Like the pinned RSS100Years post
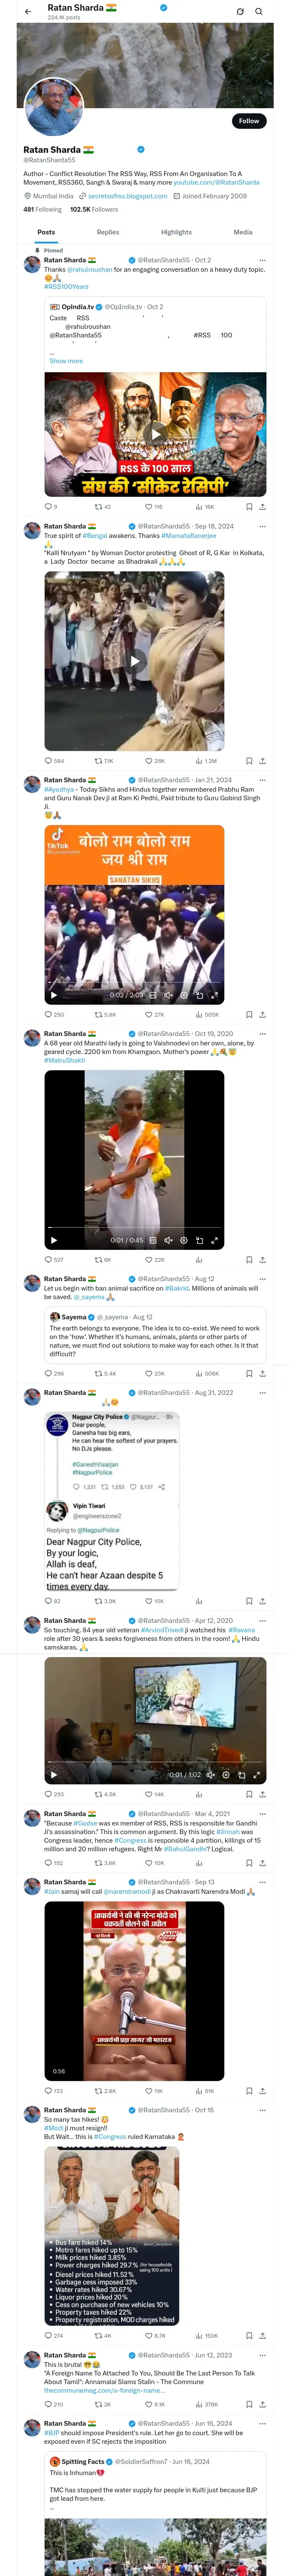 (148, 507)
